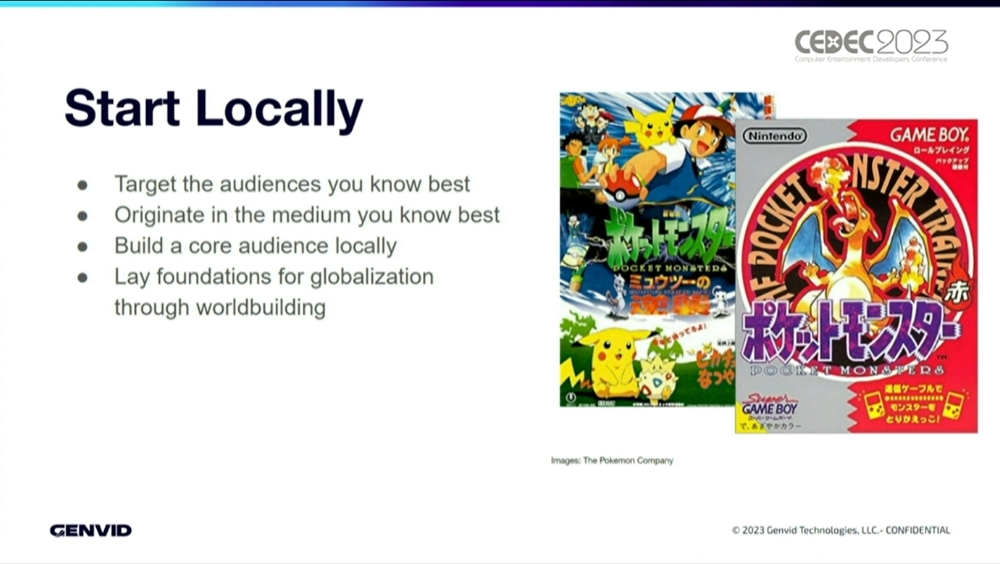Click 'Originate in the medium you know best'

click(307, 215)
